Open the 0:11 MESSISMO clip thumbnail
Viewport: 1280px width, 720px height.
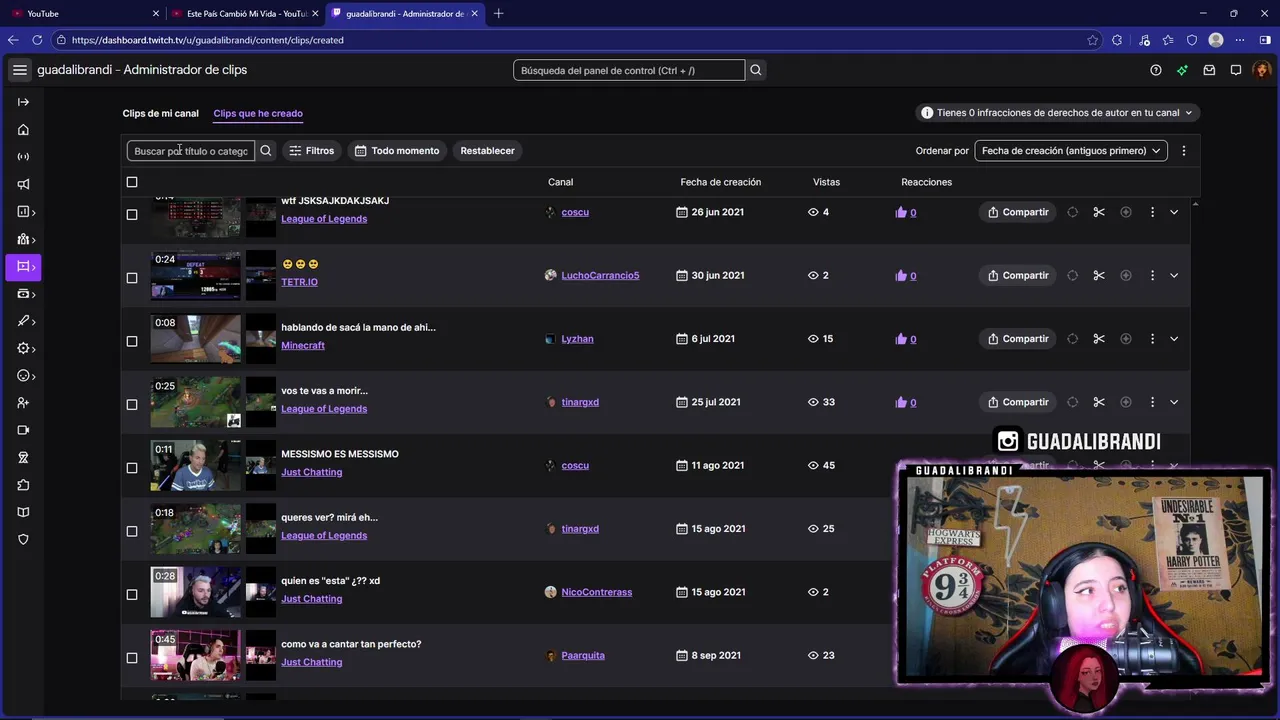point(196,466)
